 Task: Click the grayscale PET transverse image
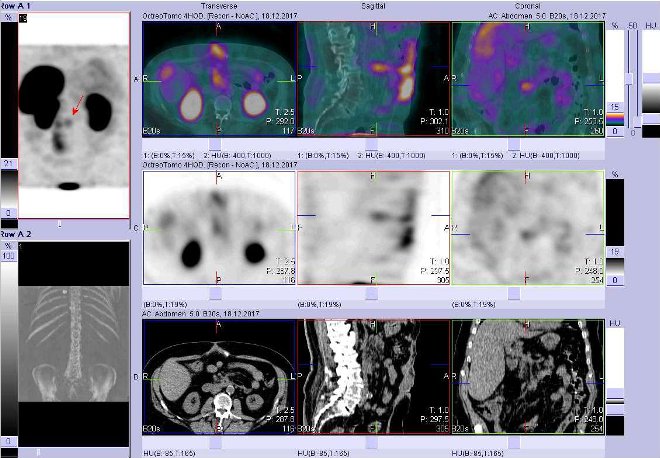click(x=220, y=228)
